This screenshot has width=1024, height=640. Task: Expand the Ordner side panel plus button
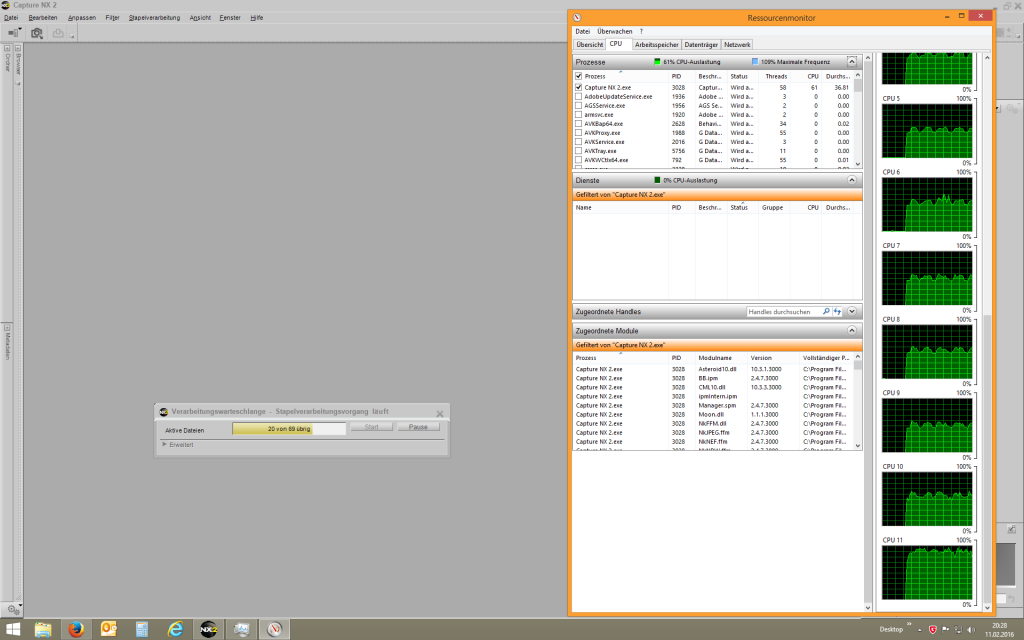point(7,48)
